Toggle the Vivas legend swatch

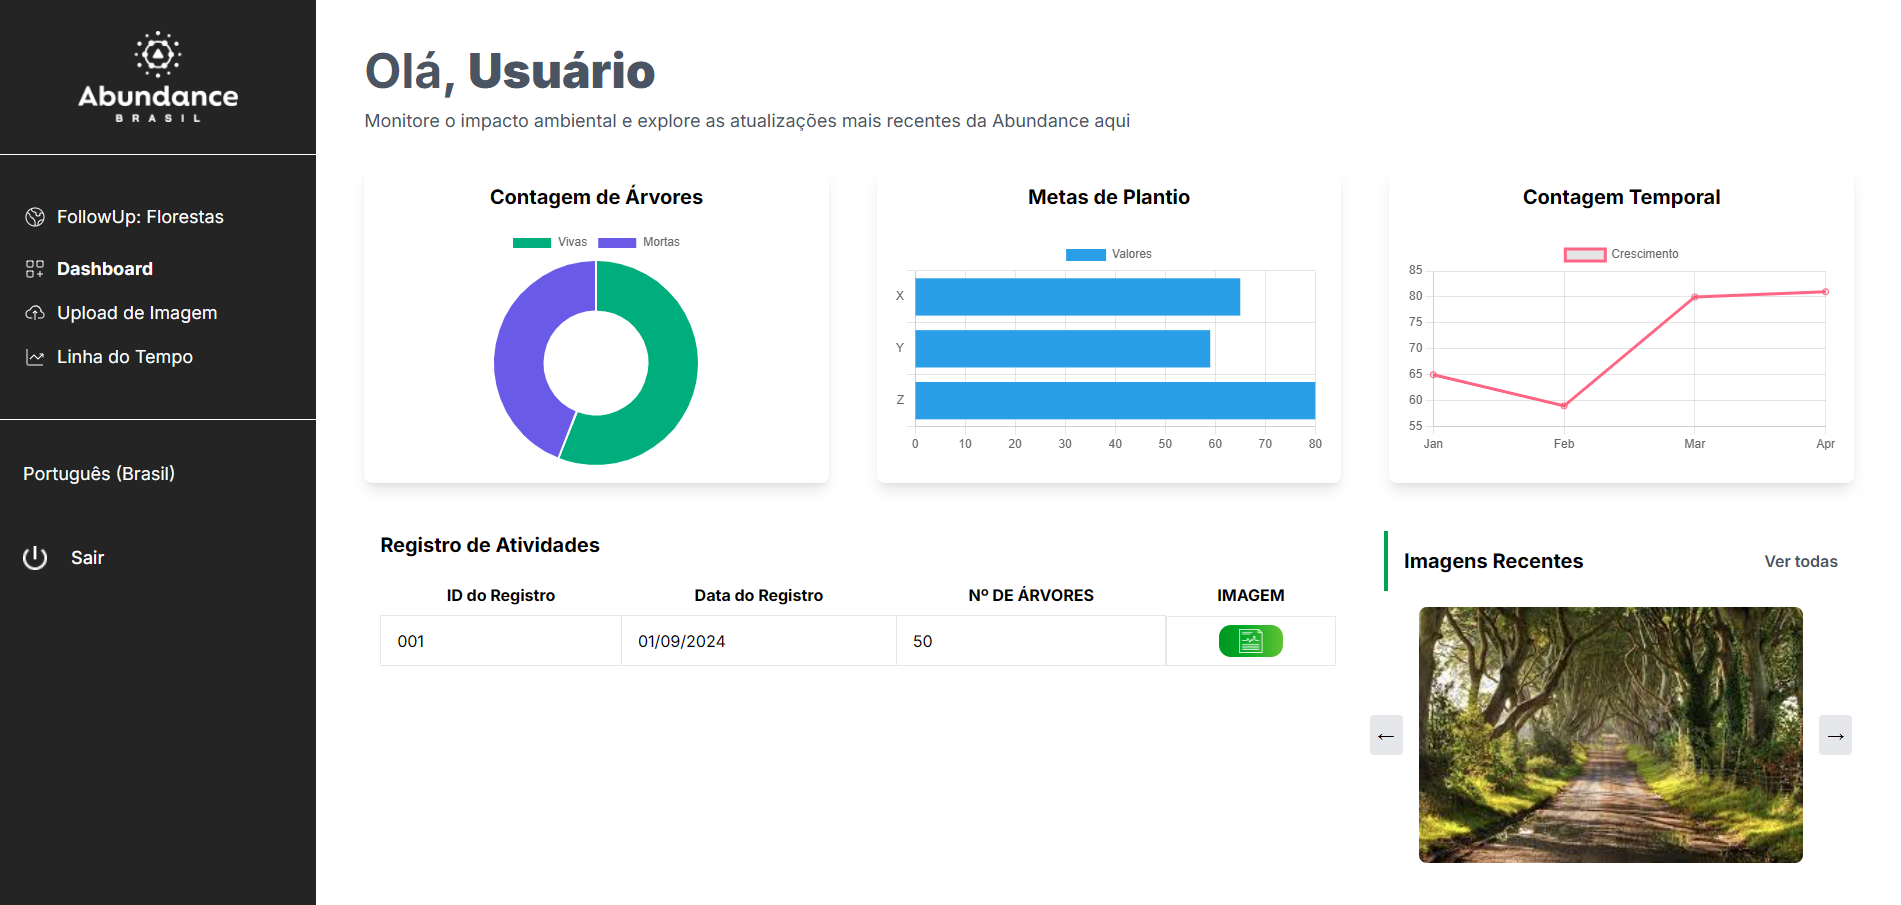(x=532, y=242)
